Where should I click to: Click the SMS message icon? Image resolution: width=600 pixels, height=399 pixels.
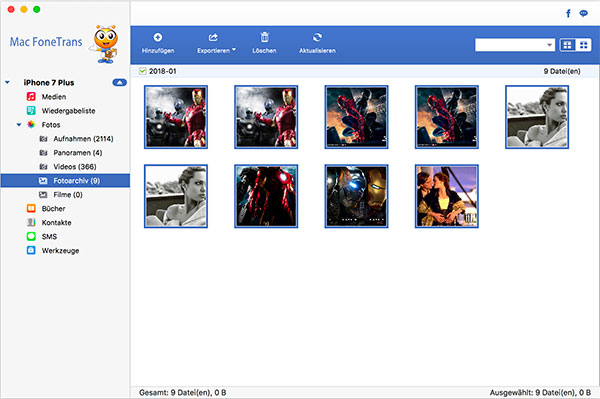pos(31,236)
